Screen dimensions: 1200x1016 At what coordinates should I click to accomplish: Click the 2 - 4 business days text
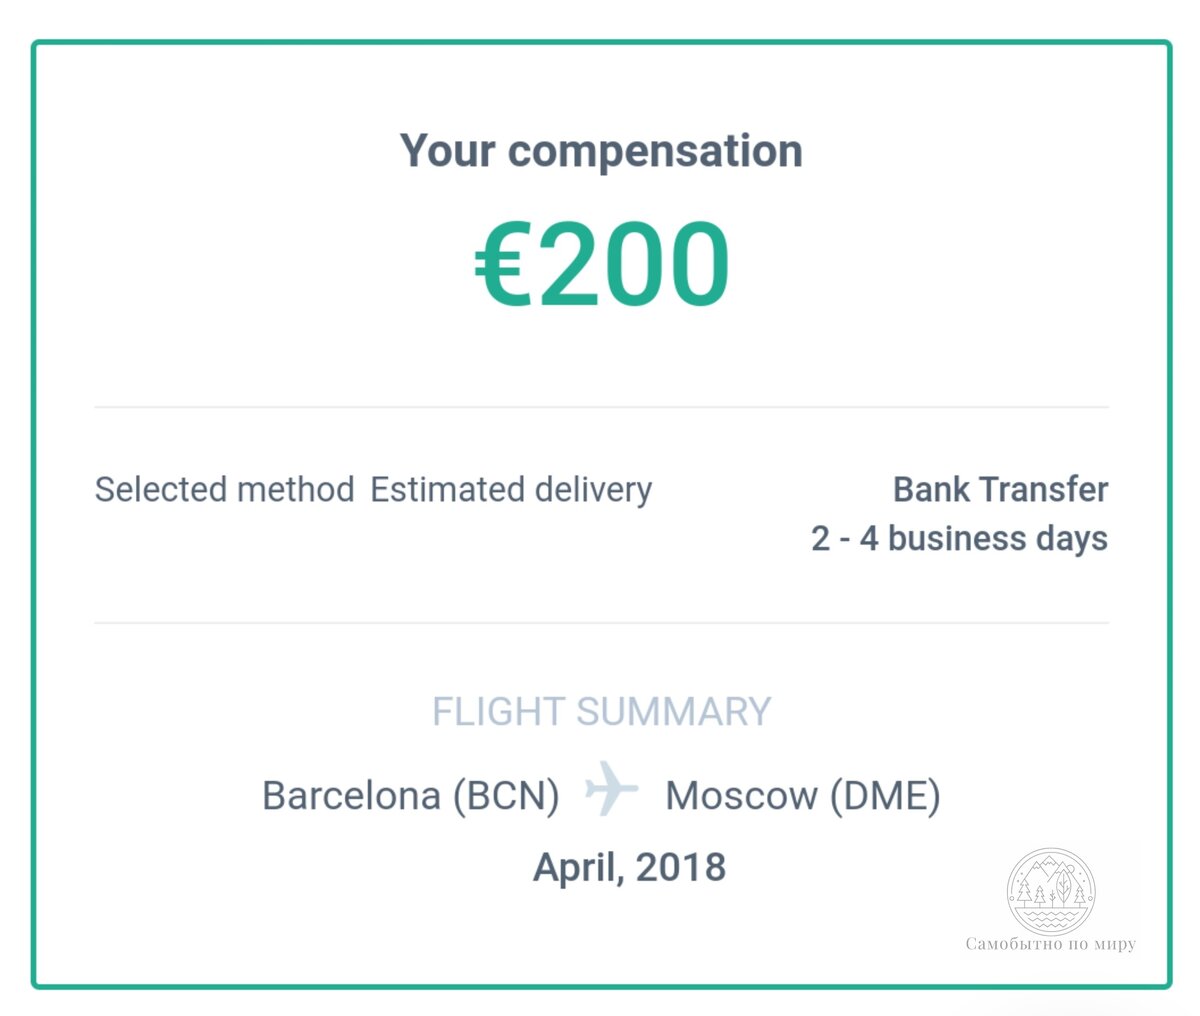tap(959, 538)
